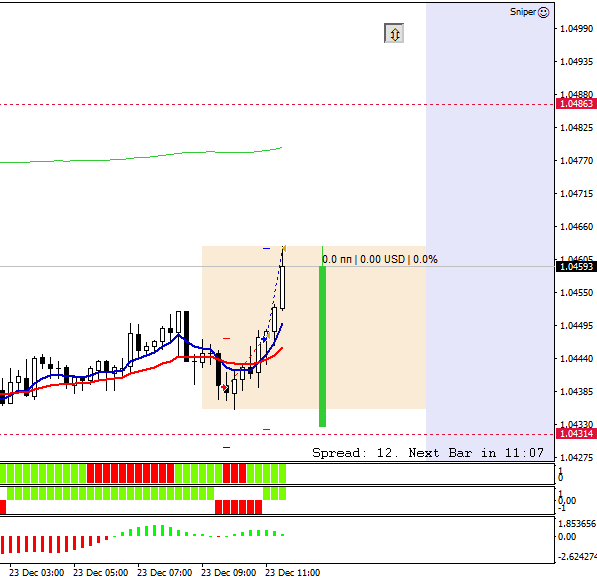This screenshot has height=584, width=597.
Task: Click the 23 Dec 09:00 time label
Action: coord(228,573)
